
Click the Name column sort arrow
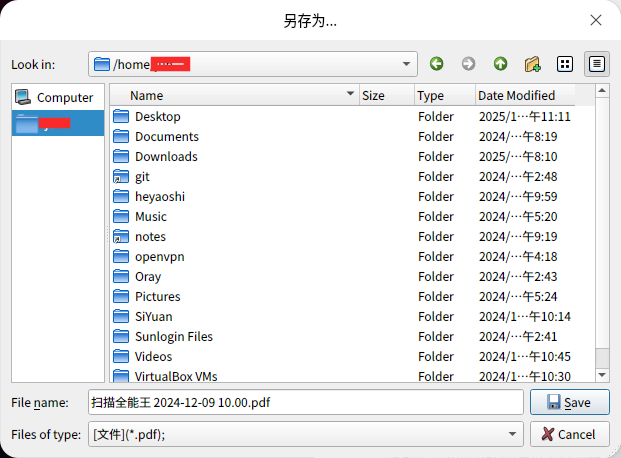point(350,94)
